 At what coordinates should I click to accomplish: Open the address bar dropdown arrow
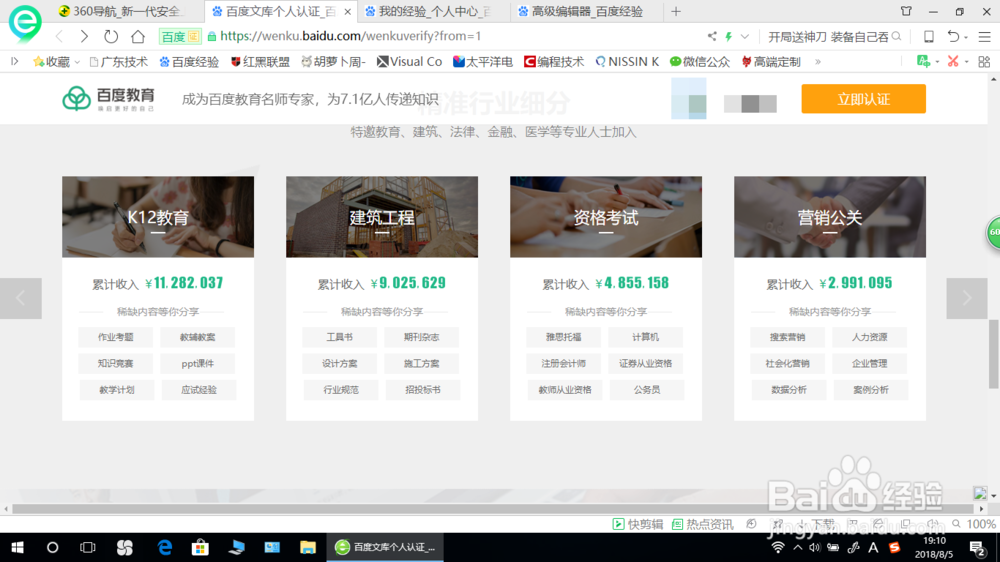tap(744, 36)
